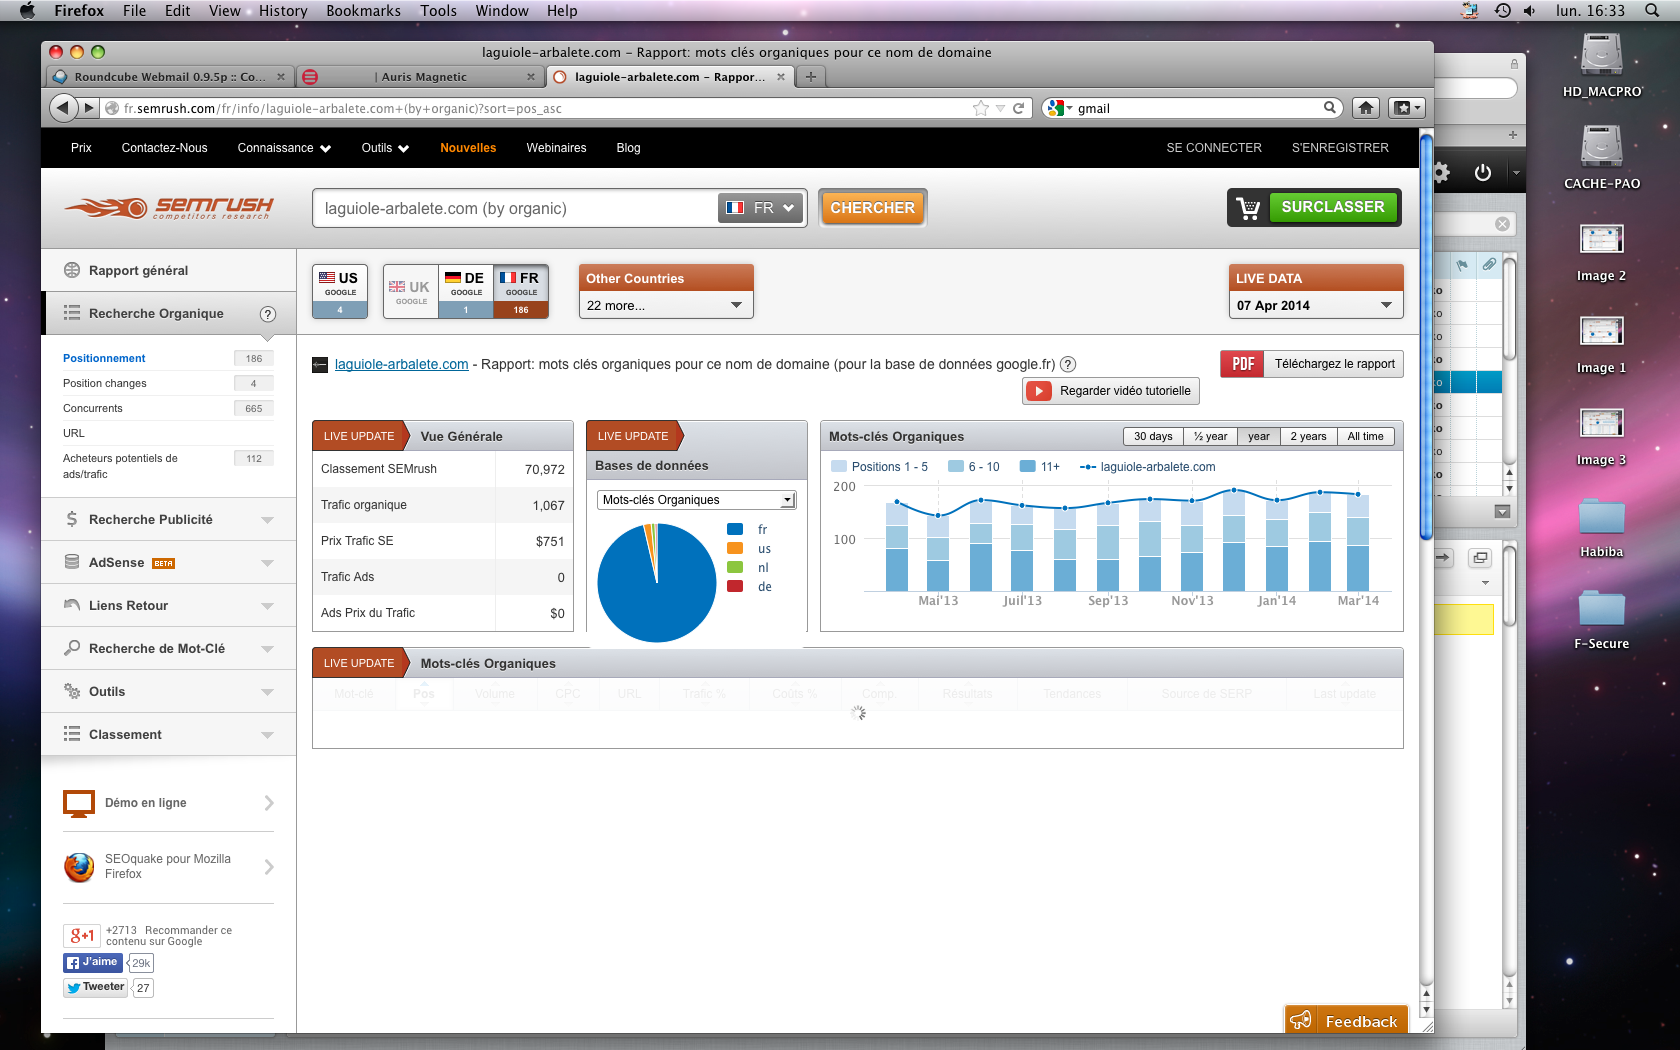Switch to the Auris Magnetic tab
The height and width of the screenshot is (1050, 1680).
point(420,77)
